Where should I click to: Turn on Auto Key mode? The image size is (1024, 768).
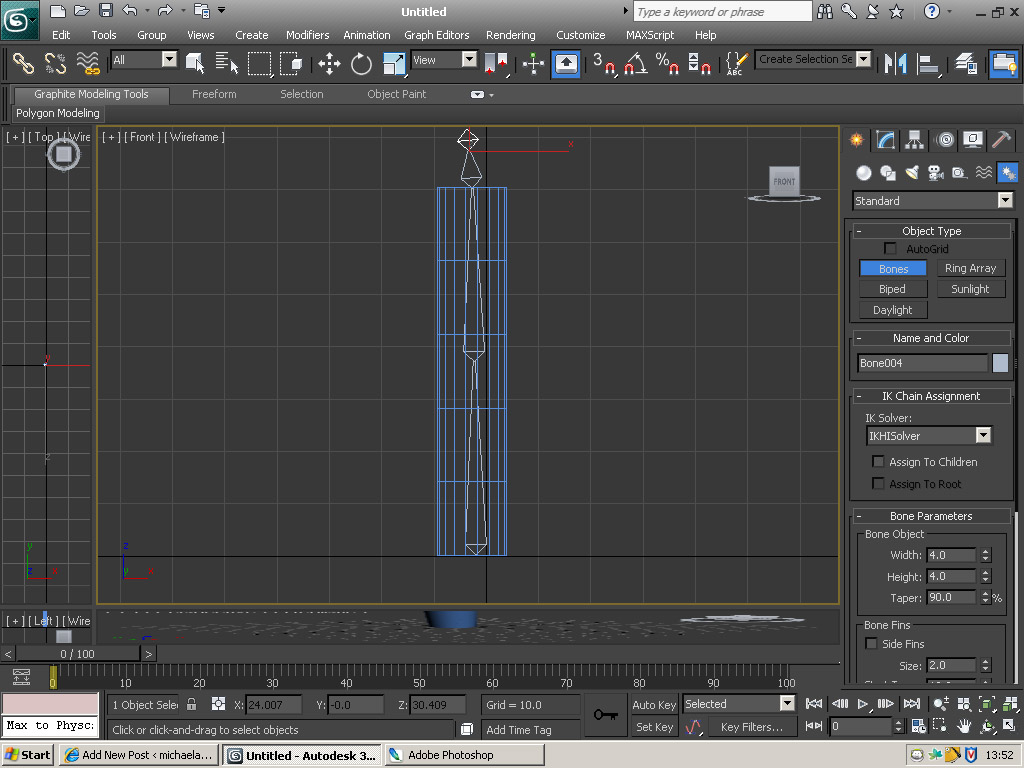coord(654,705)
